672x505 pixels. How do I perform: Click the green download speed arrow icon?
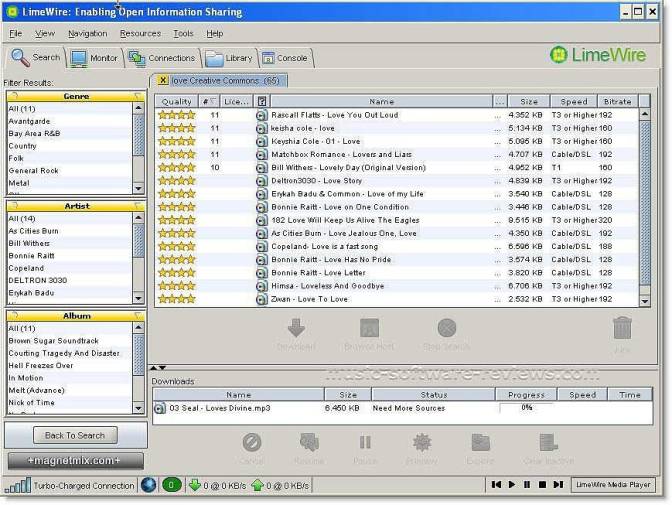[x=195, y=485]
